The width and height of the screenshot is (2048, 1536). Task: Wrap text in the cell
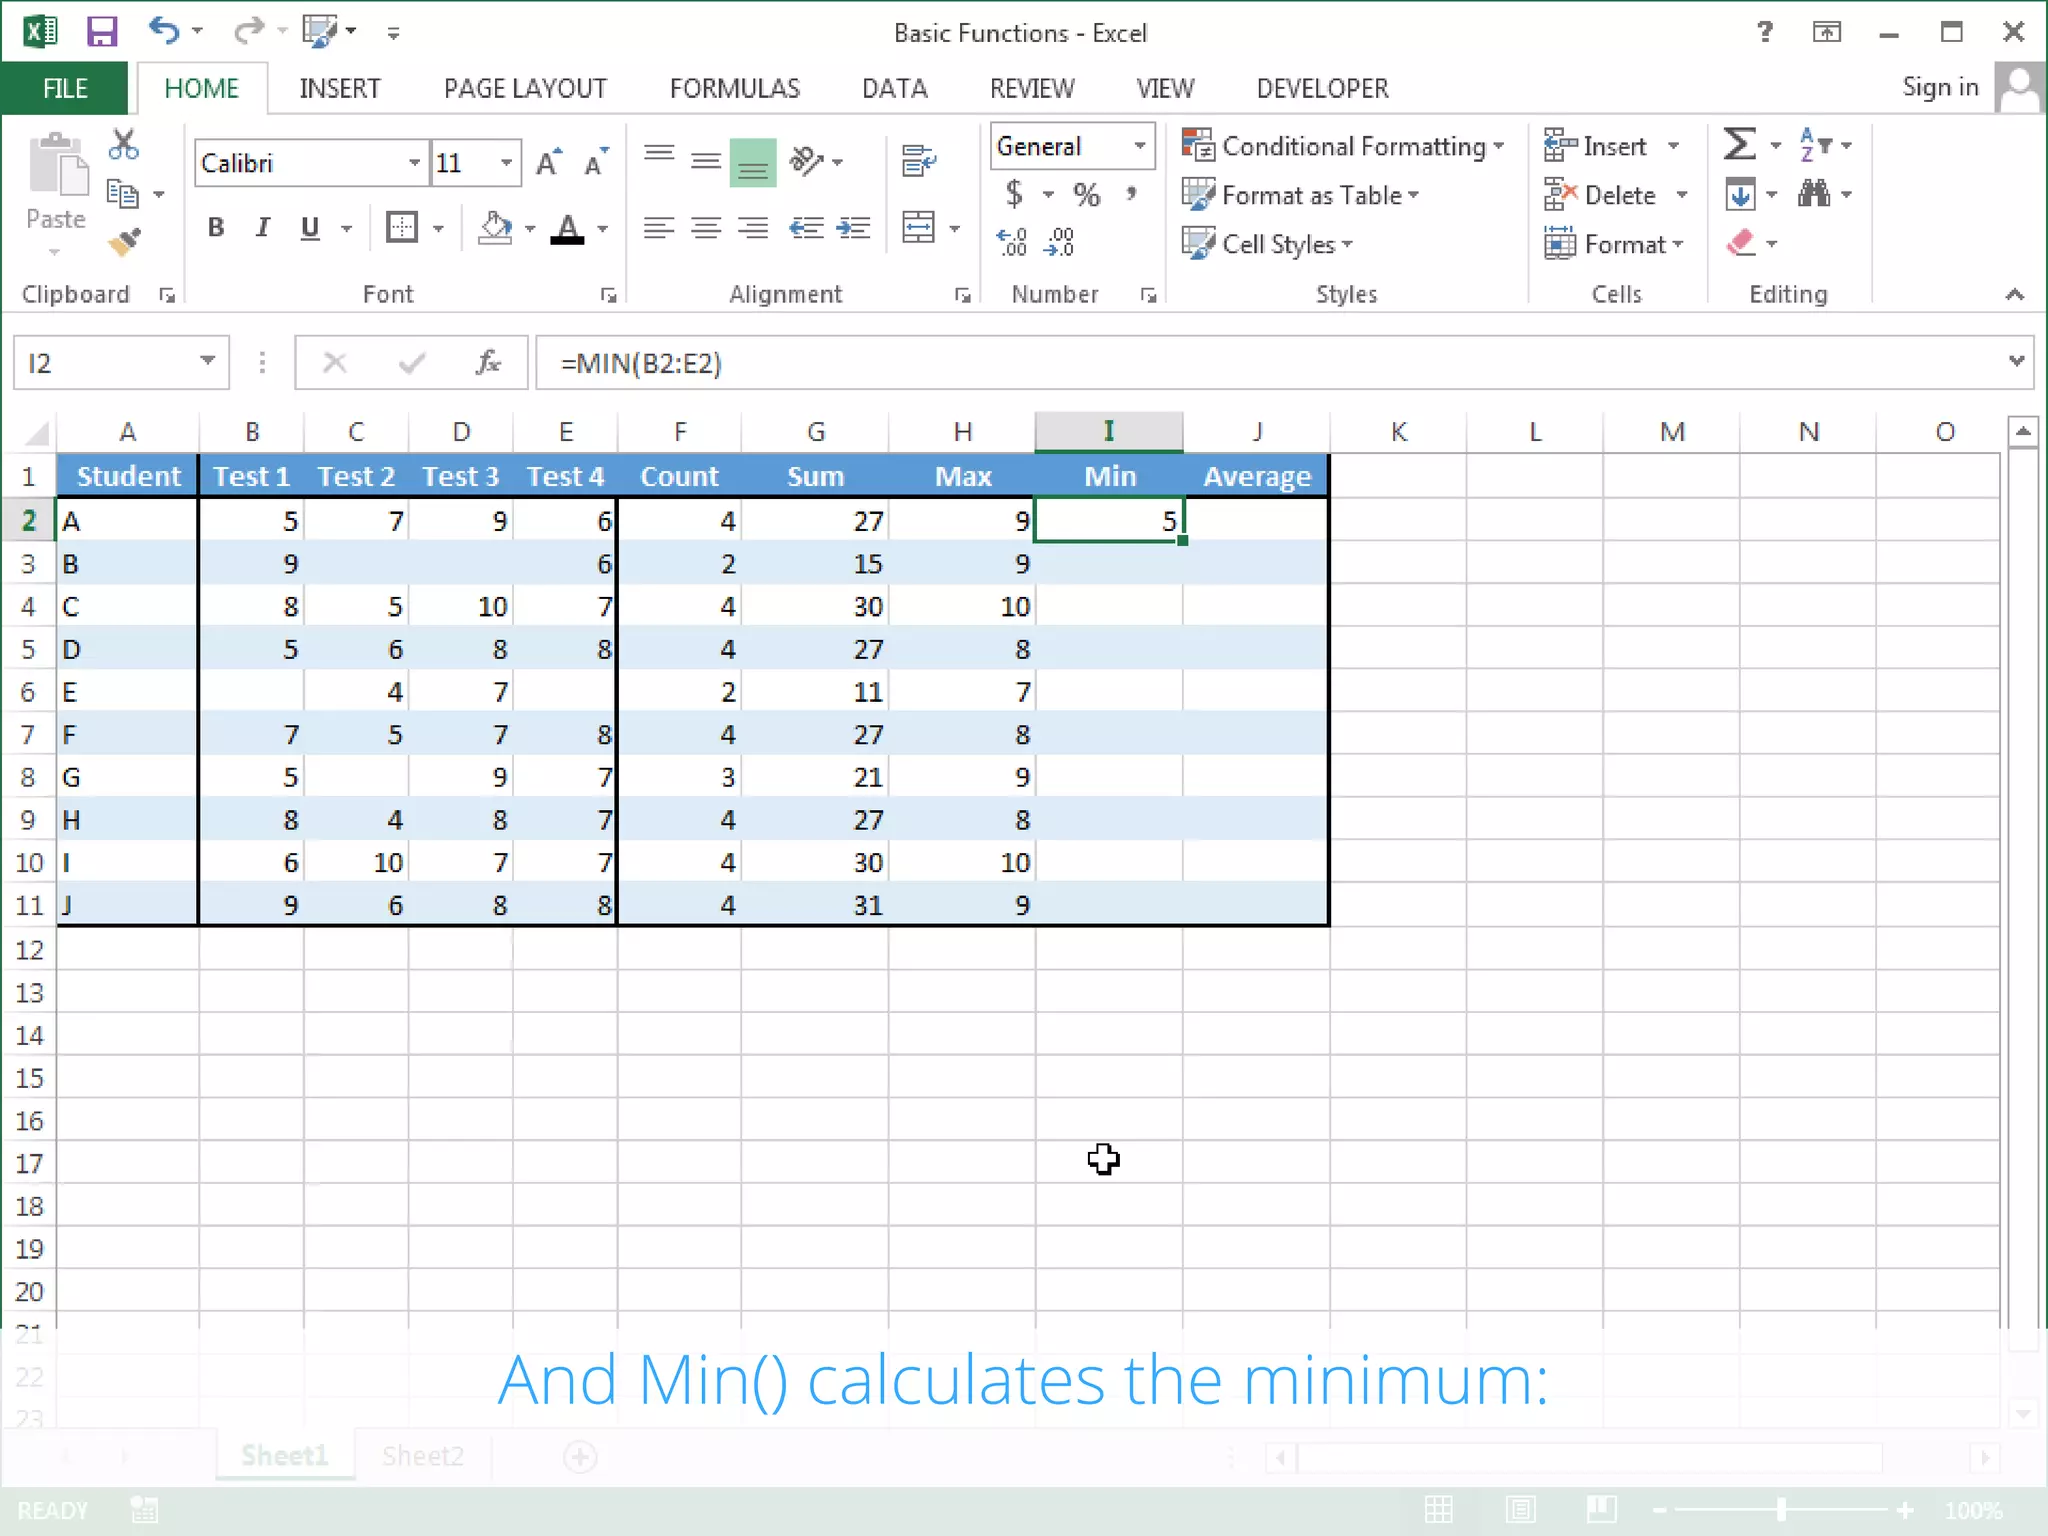pyautogui.click(x=919, y=160)
